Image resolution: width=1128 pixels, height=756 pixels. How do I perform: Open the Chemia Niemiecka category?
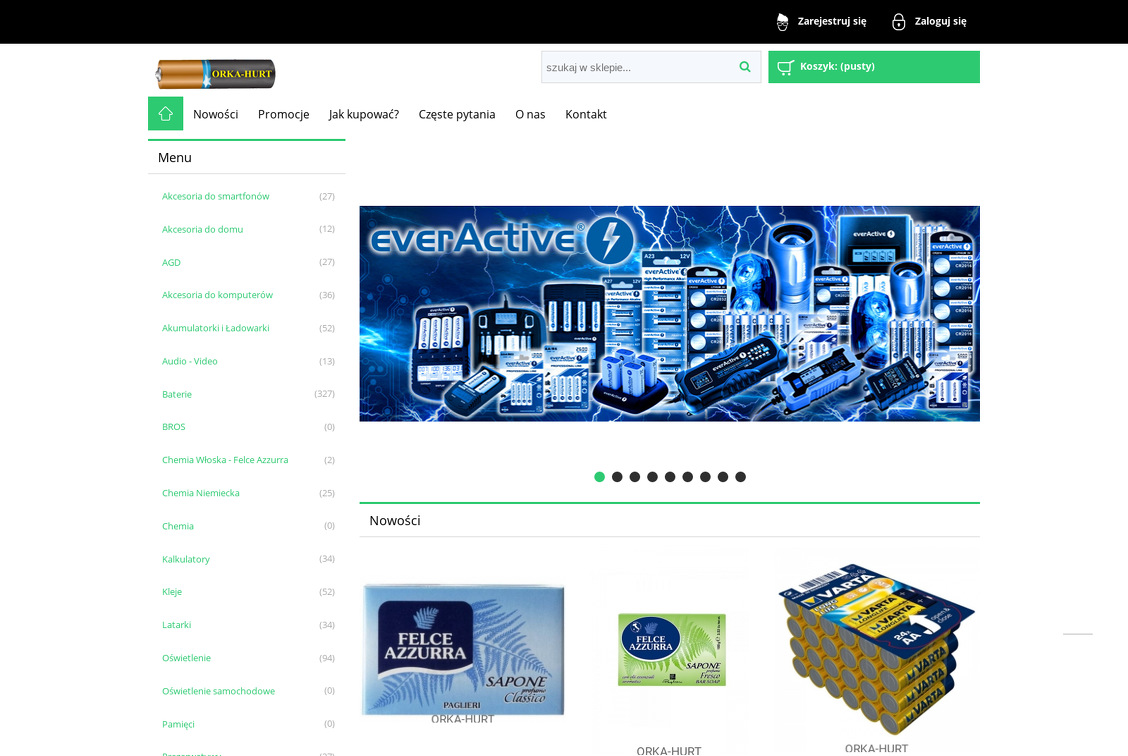[200, 493]
